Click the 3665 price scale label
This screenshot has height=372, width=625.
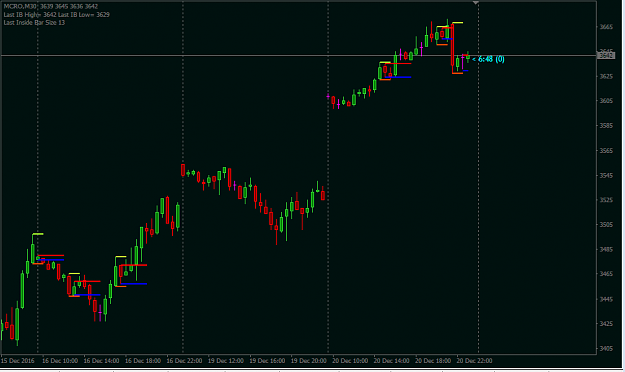click(606, 27)
